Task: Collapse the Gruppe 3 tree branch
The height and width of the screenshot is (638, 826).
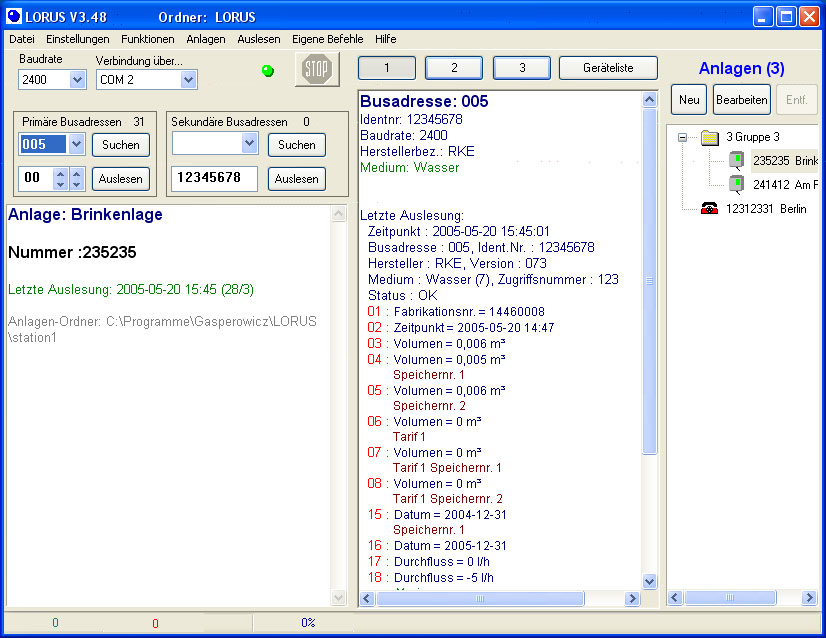Action: (x=683, y=137)
